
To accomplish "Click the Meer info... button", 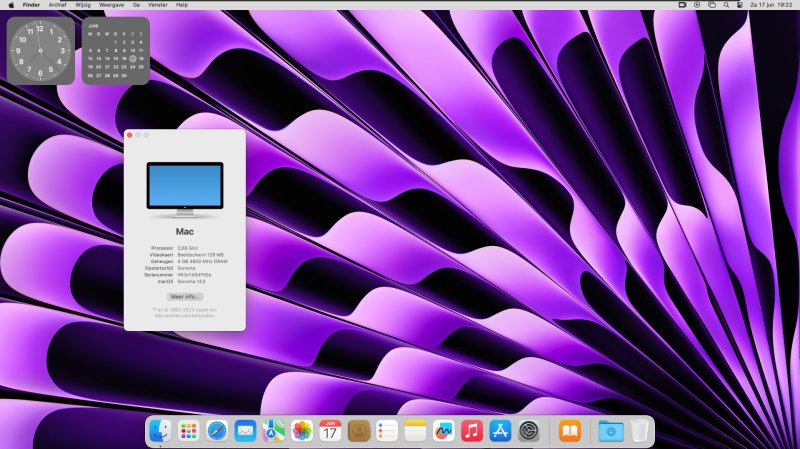I will click(x=185, y=296).
